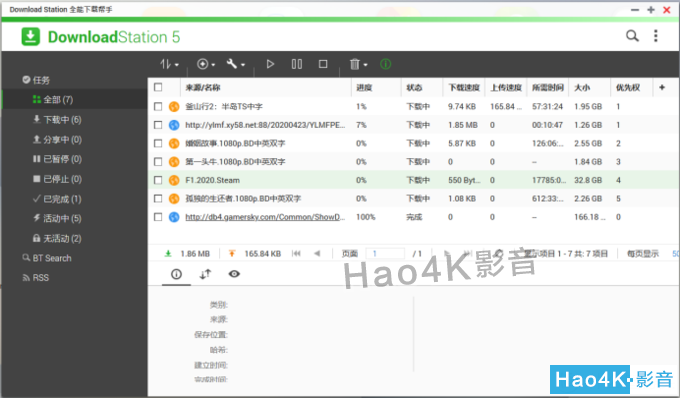680x398 pixels.
Task: Open the 每页显示 items-per-page dropdown
Action: click(675, 254)
